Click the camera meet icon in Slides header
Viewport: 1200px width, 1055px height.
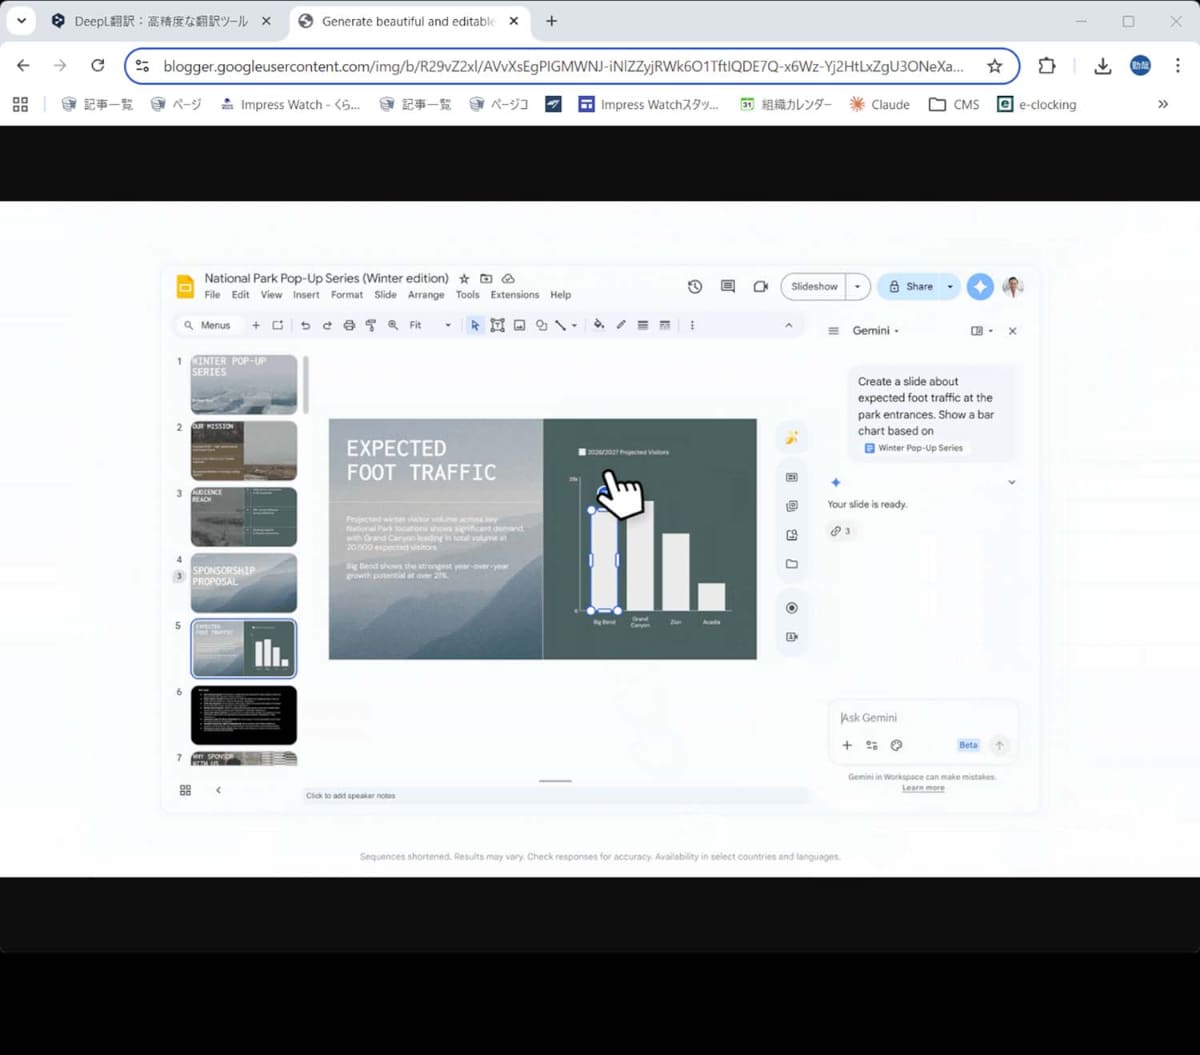coord(760,286)
